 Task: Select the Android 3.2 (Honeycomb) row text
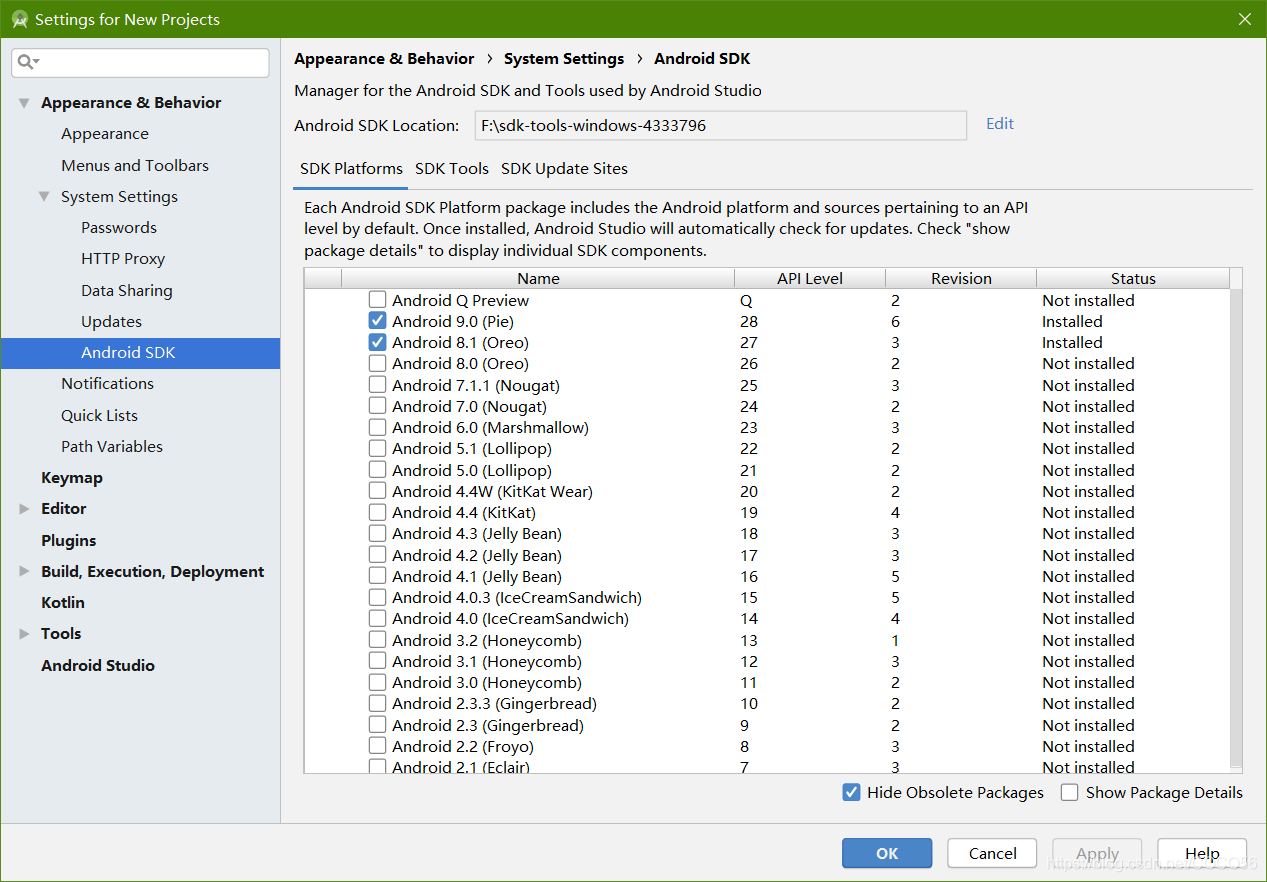click(x=487, y=640)
